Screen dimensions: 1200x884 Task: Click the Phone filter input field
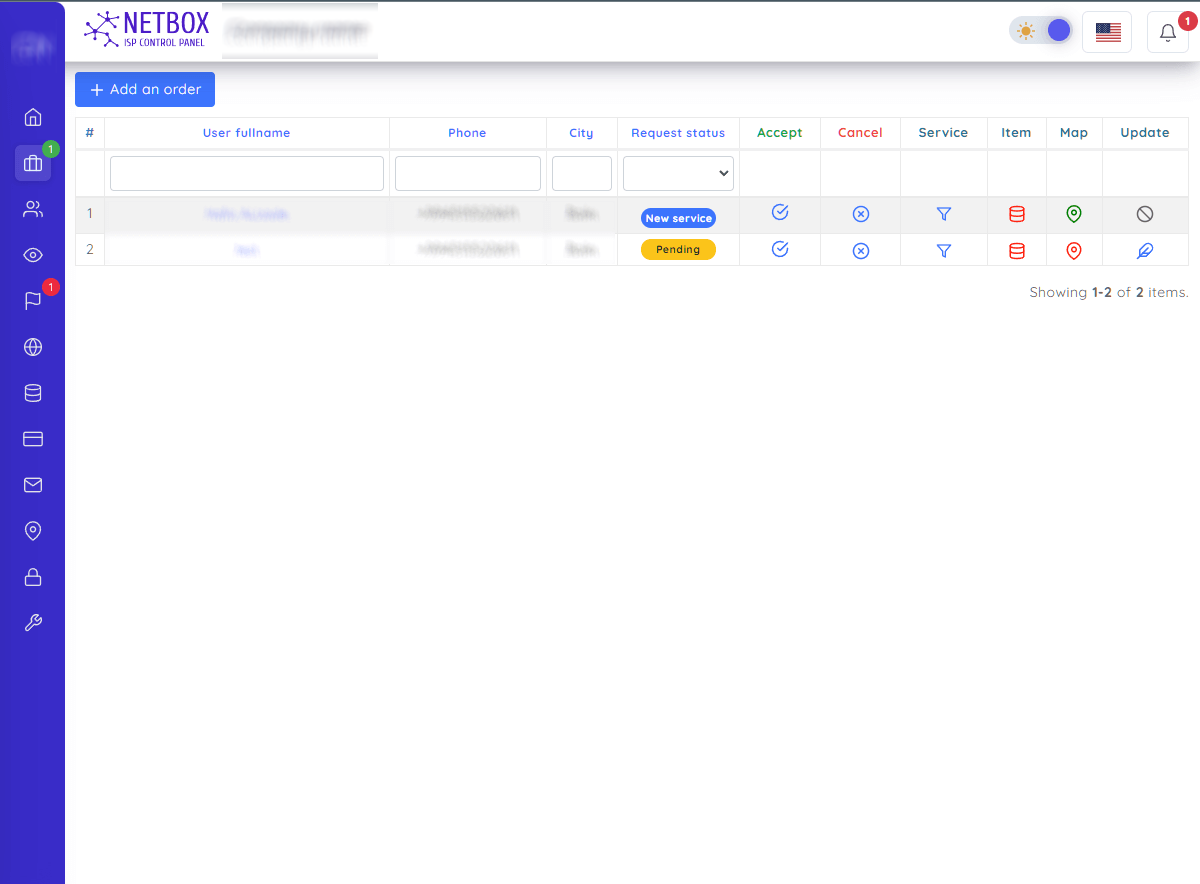(x=467, y=173)
